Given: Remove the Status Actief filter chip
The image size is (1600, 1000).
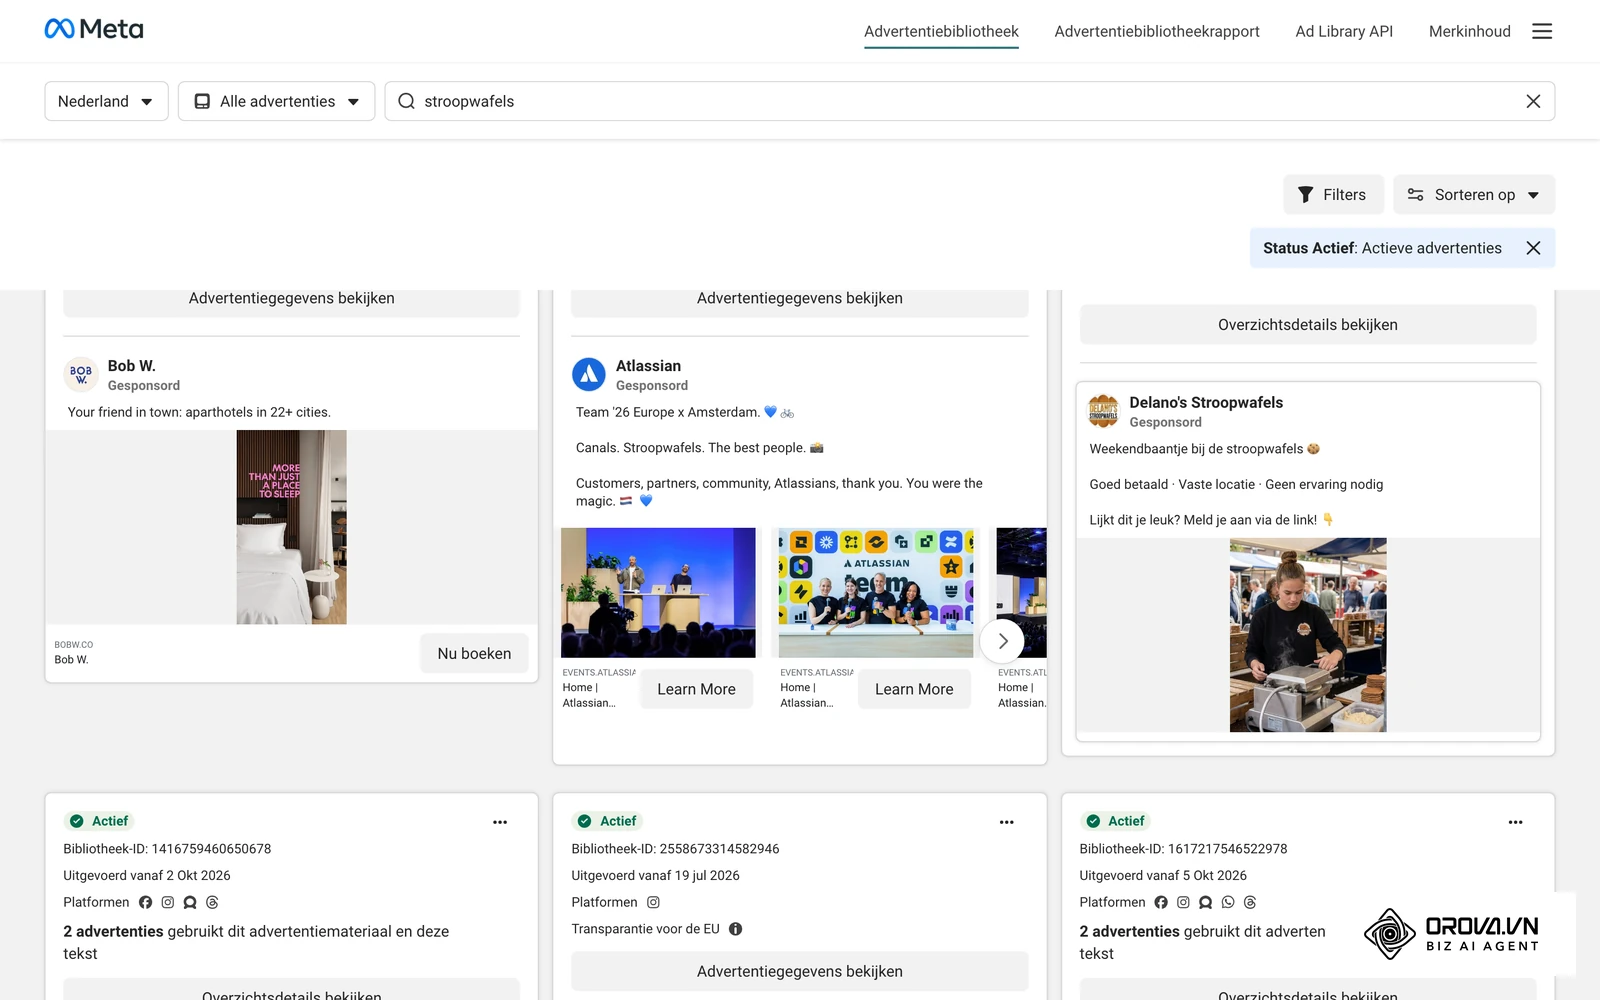Looking at the screenshot, I should pyautogui.click(x=1533, y=248).
